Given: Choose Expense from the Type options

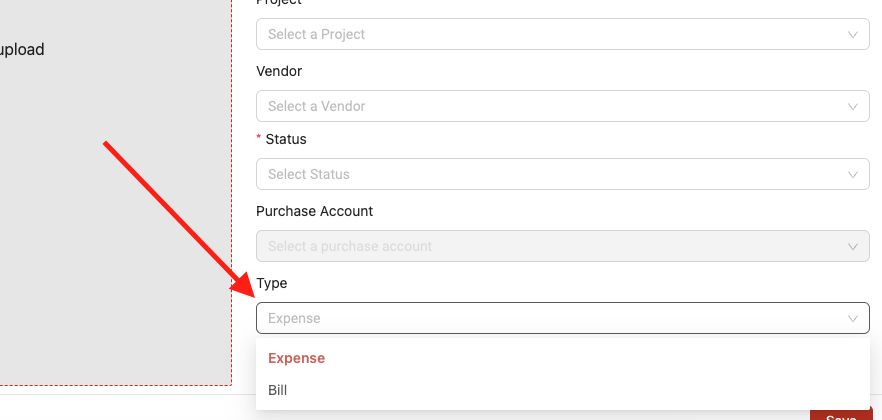Looking at the screenshot, I should point(562,358).
